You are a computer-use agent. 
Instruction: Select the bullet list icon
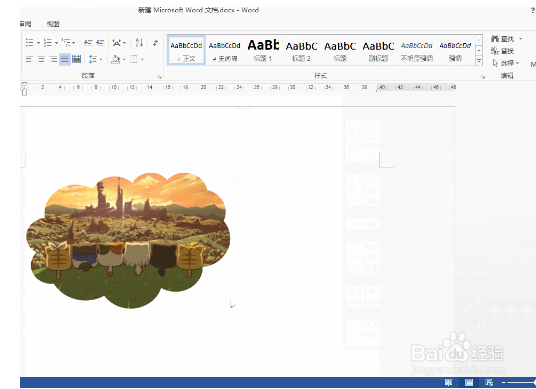[x=29, y=43]
